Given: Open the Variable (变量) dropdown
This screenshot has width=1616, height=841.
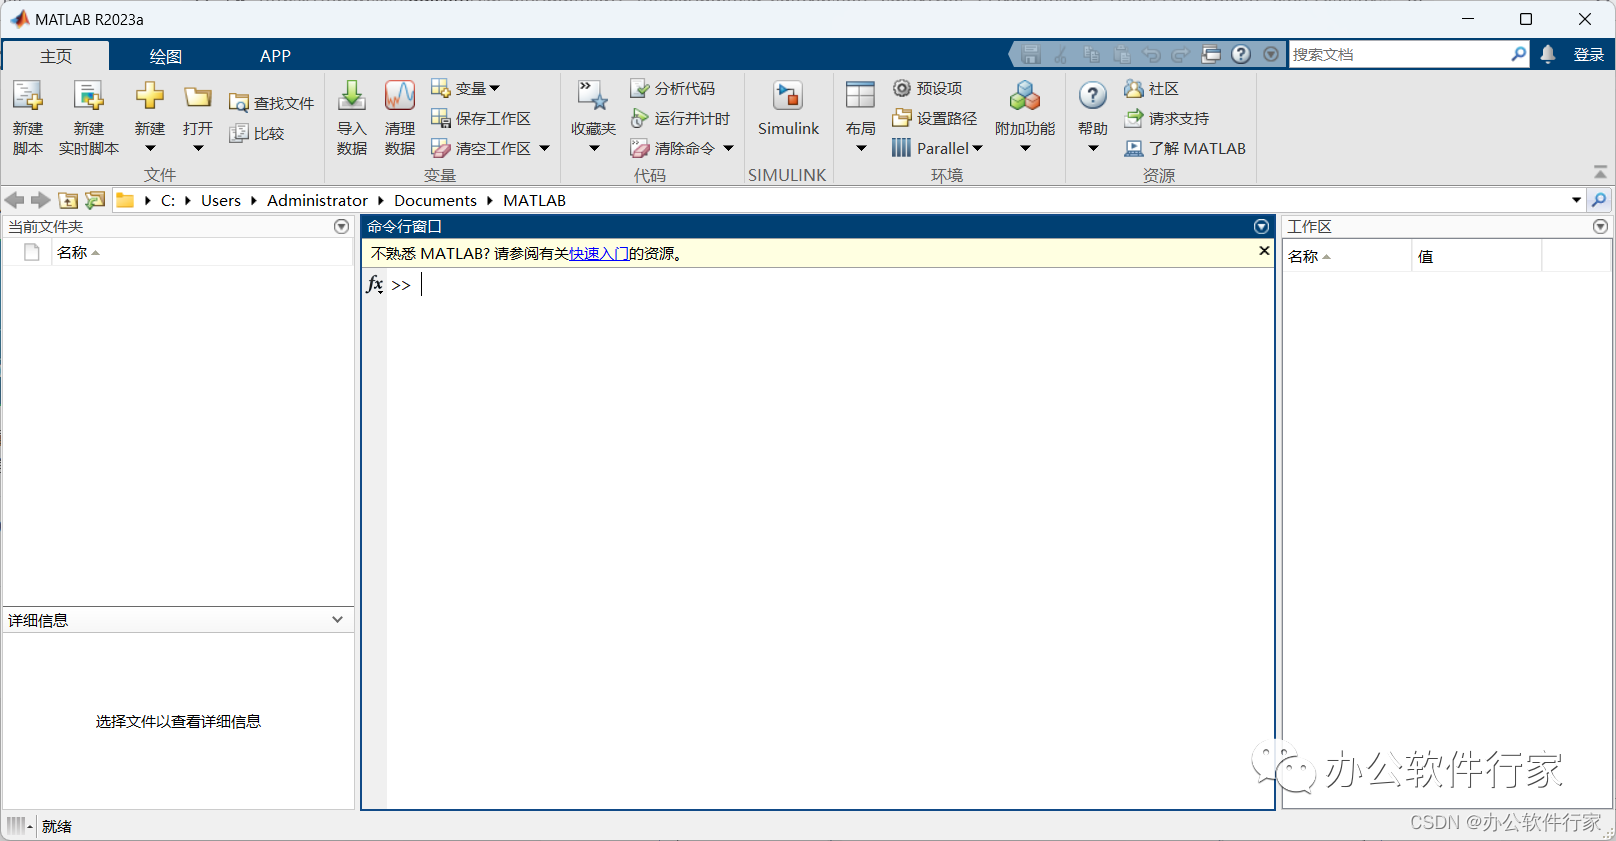Looking at the screenshot, I should [x=465, y=88].
